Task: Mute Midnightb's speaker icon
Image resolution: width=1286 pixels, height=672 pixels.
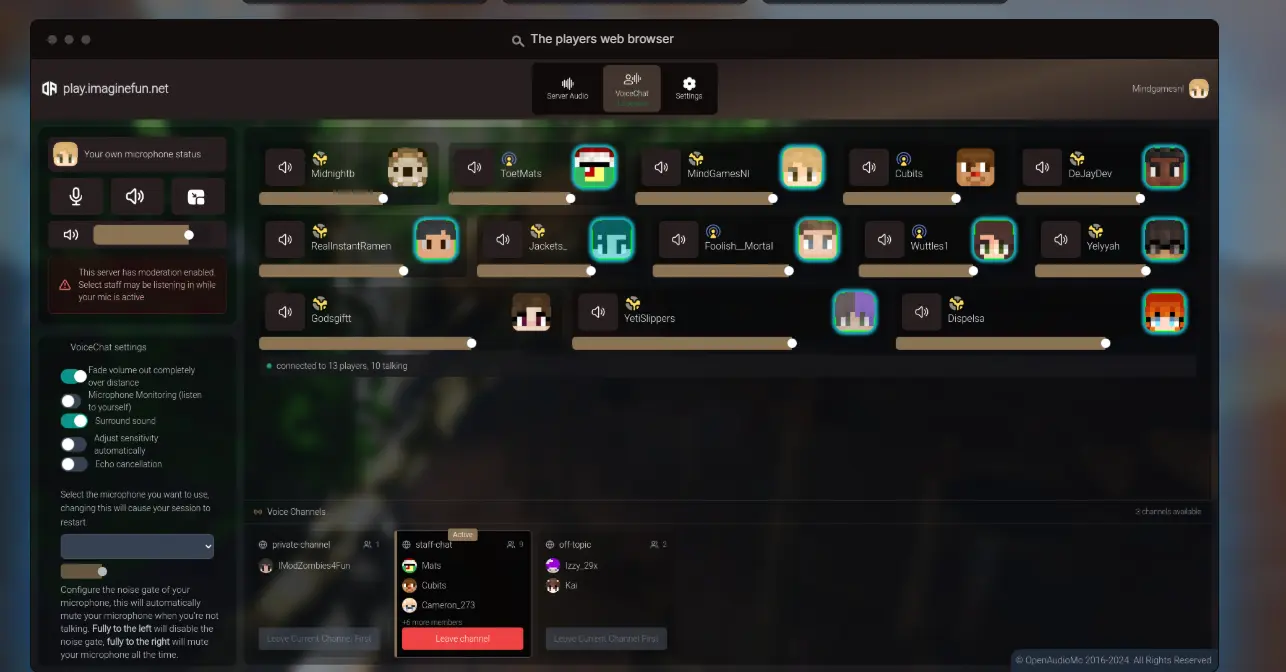Action: 285,167
